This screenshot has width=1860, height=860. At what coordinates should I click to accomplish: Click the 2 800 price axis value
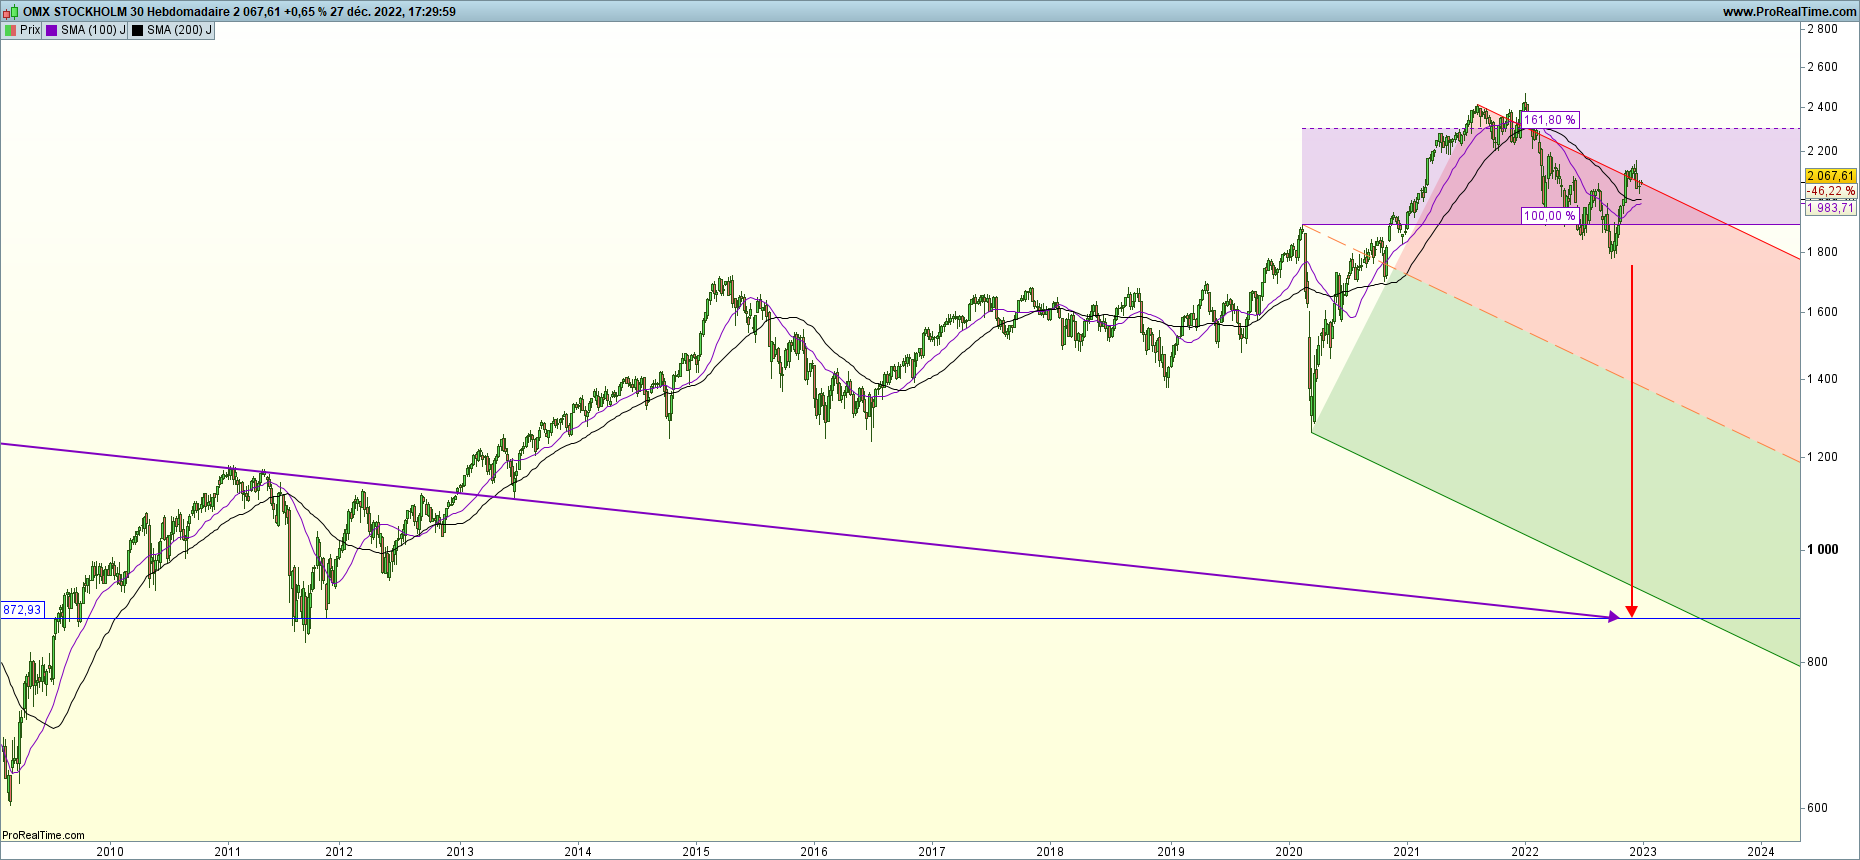point(1822,29)
